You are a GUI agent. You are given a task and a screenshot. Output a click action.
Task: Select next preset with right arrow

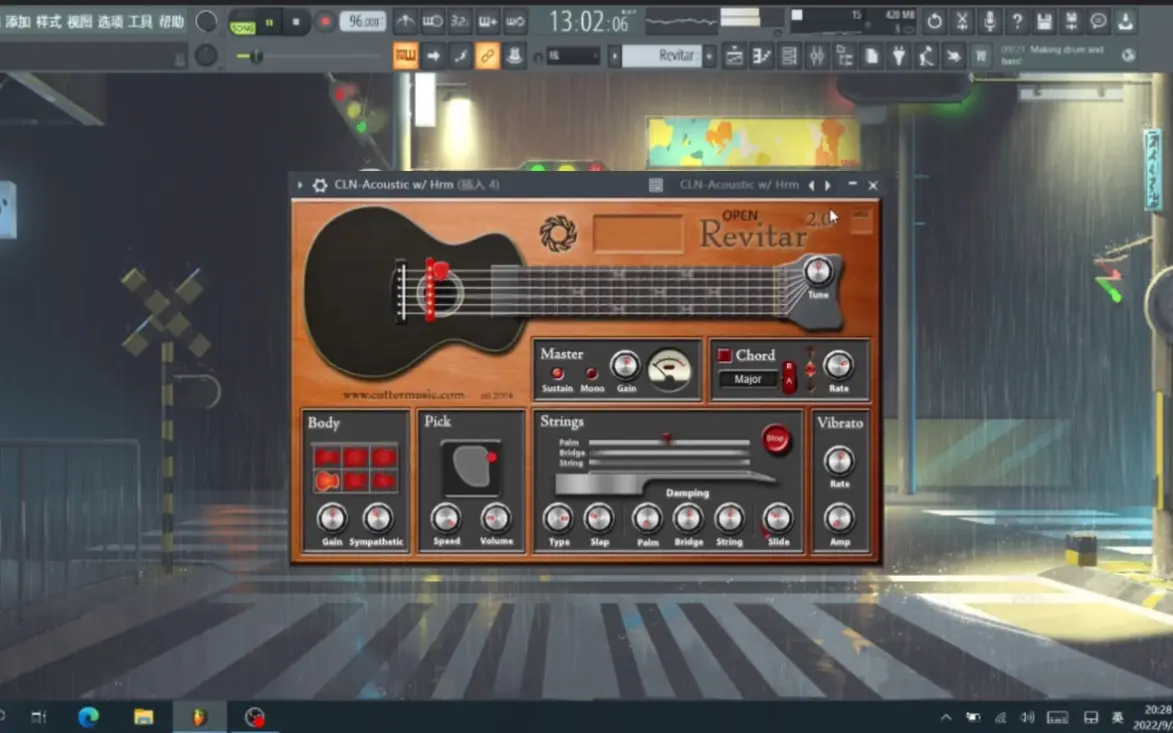(x=828, y=185)
